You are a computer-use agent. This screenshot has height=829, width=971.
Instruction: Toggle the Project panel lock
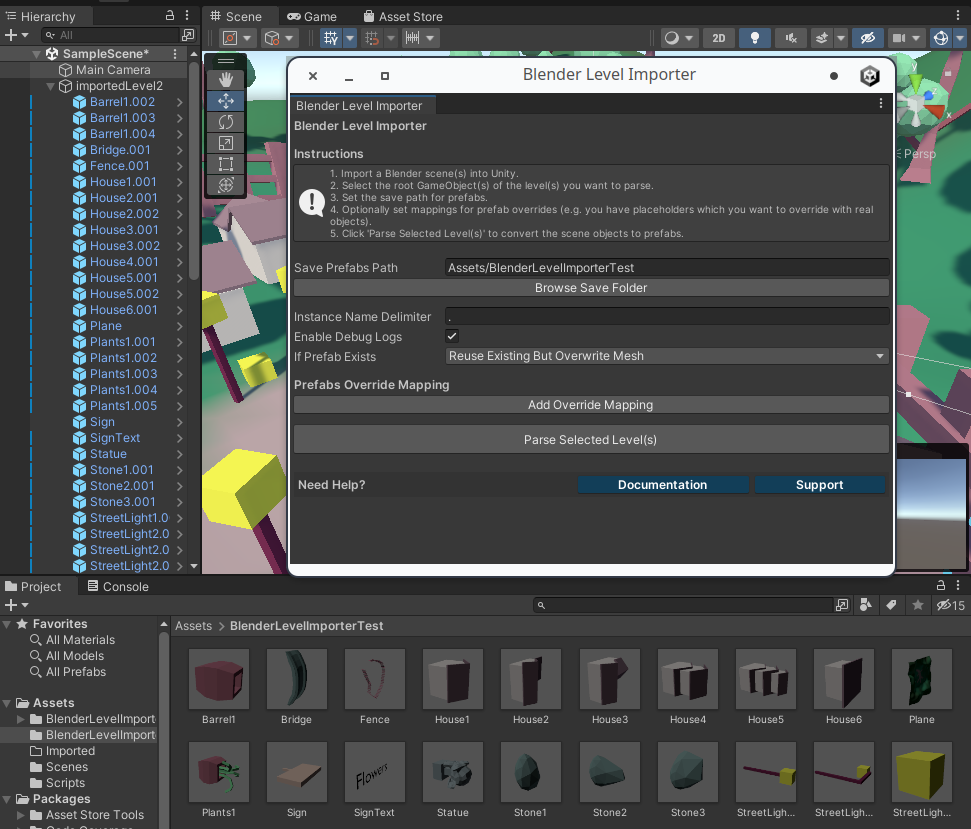(x=941, y=585)
